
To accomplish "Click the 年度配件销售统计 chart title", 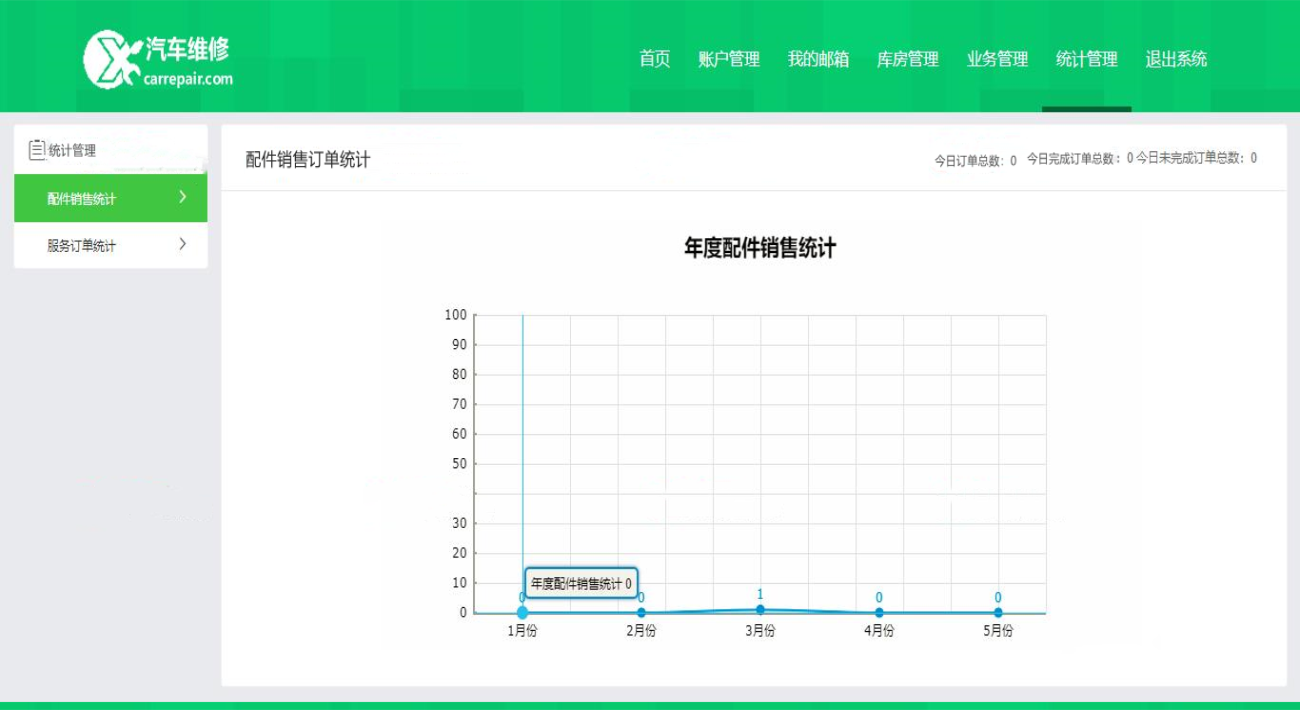I will 760,249.
